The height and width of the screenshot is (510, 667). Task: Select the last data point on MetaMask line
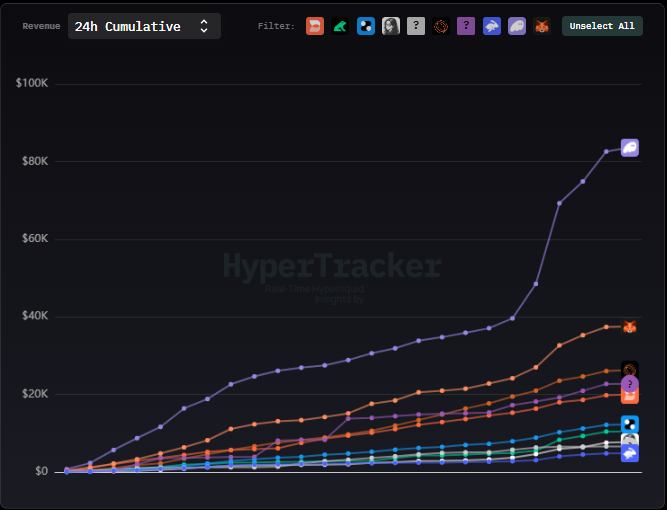point(606,327)
